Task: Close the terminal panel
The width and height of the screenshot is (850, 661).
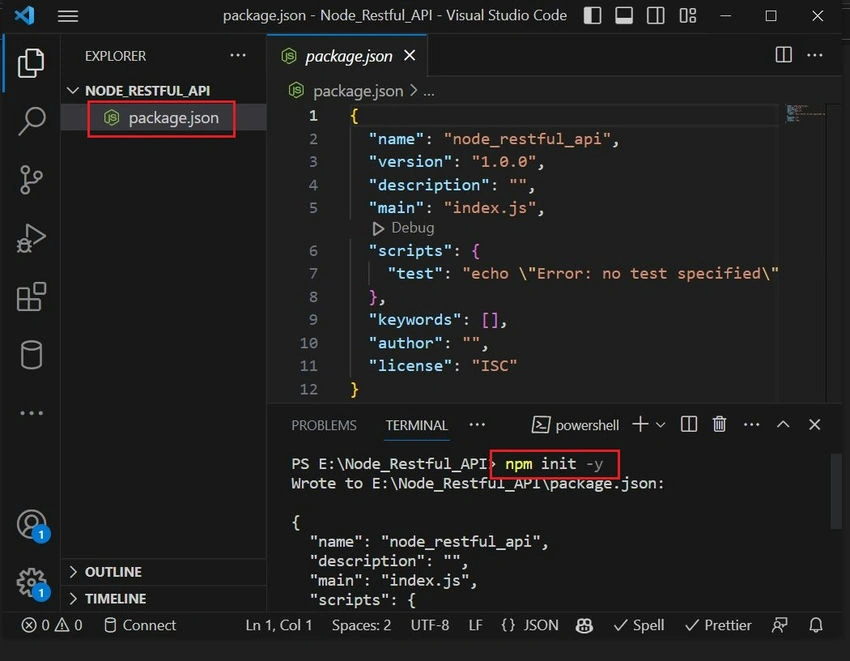Action: (814, 425)
